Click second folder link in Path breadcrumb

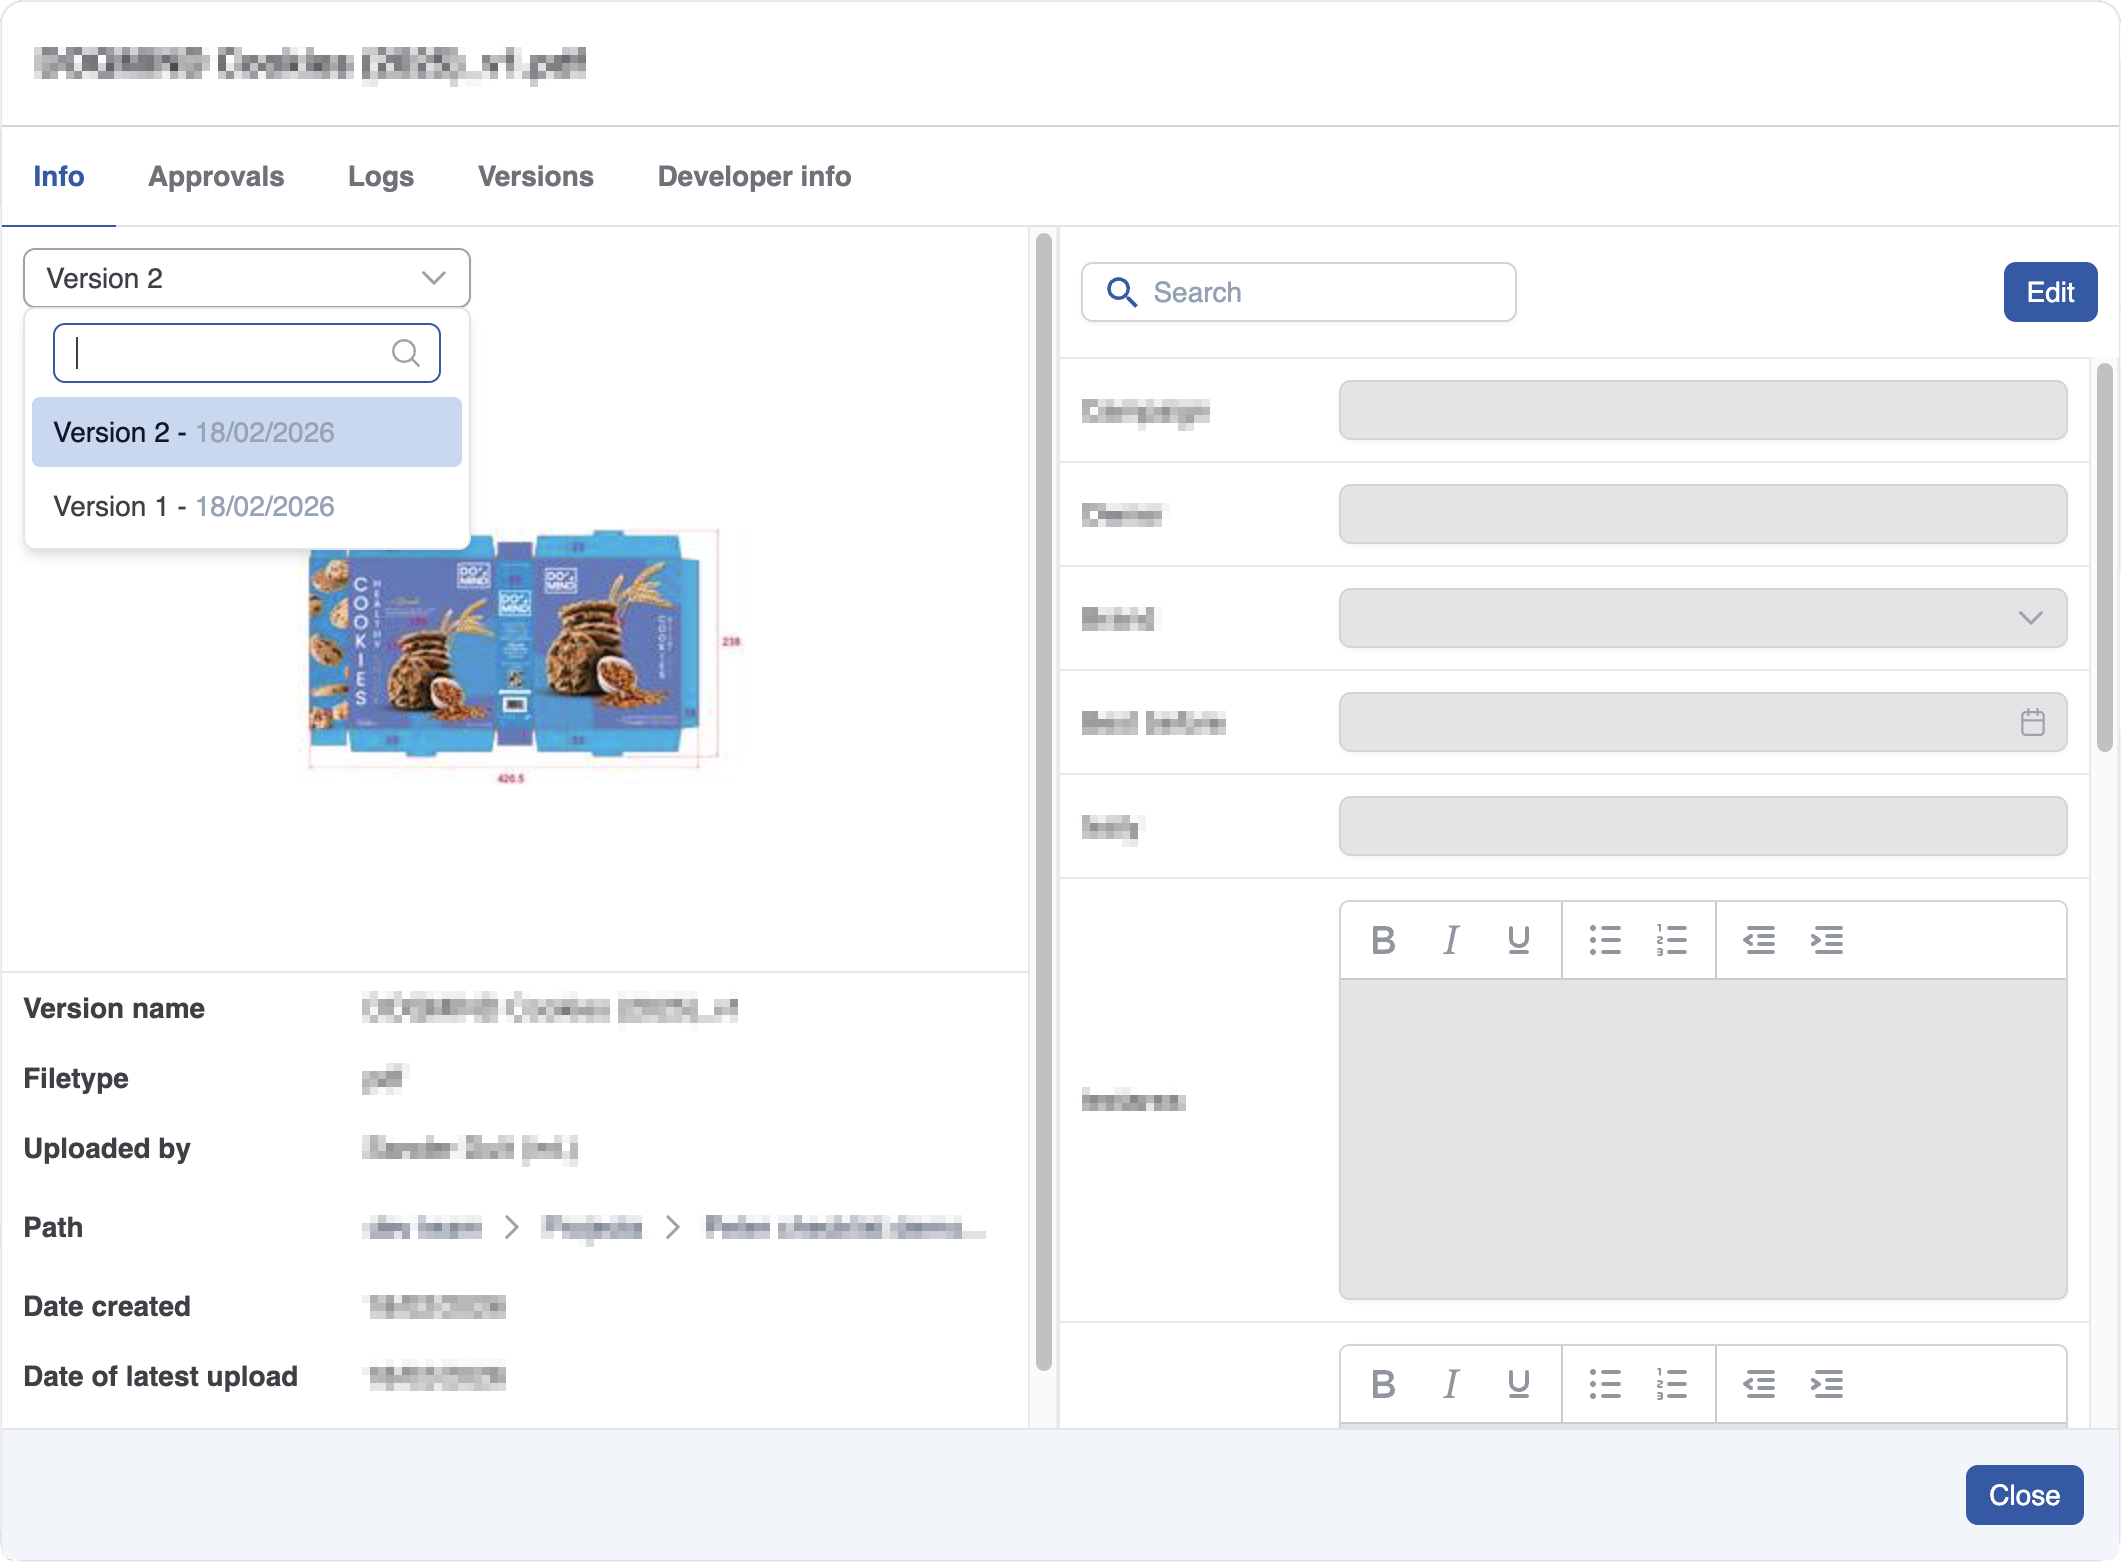(x=592, y=1227)
